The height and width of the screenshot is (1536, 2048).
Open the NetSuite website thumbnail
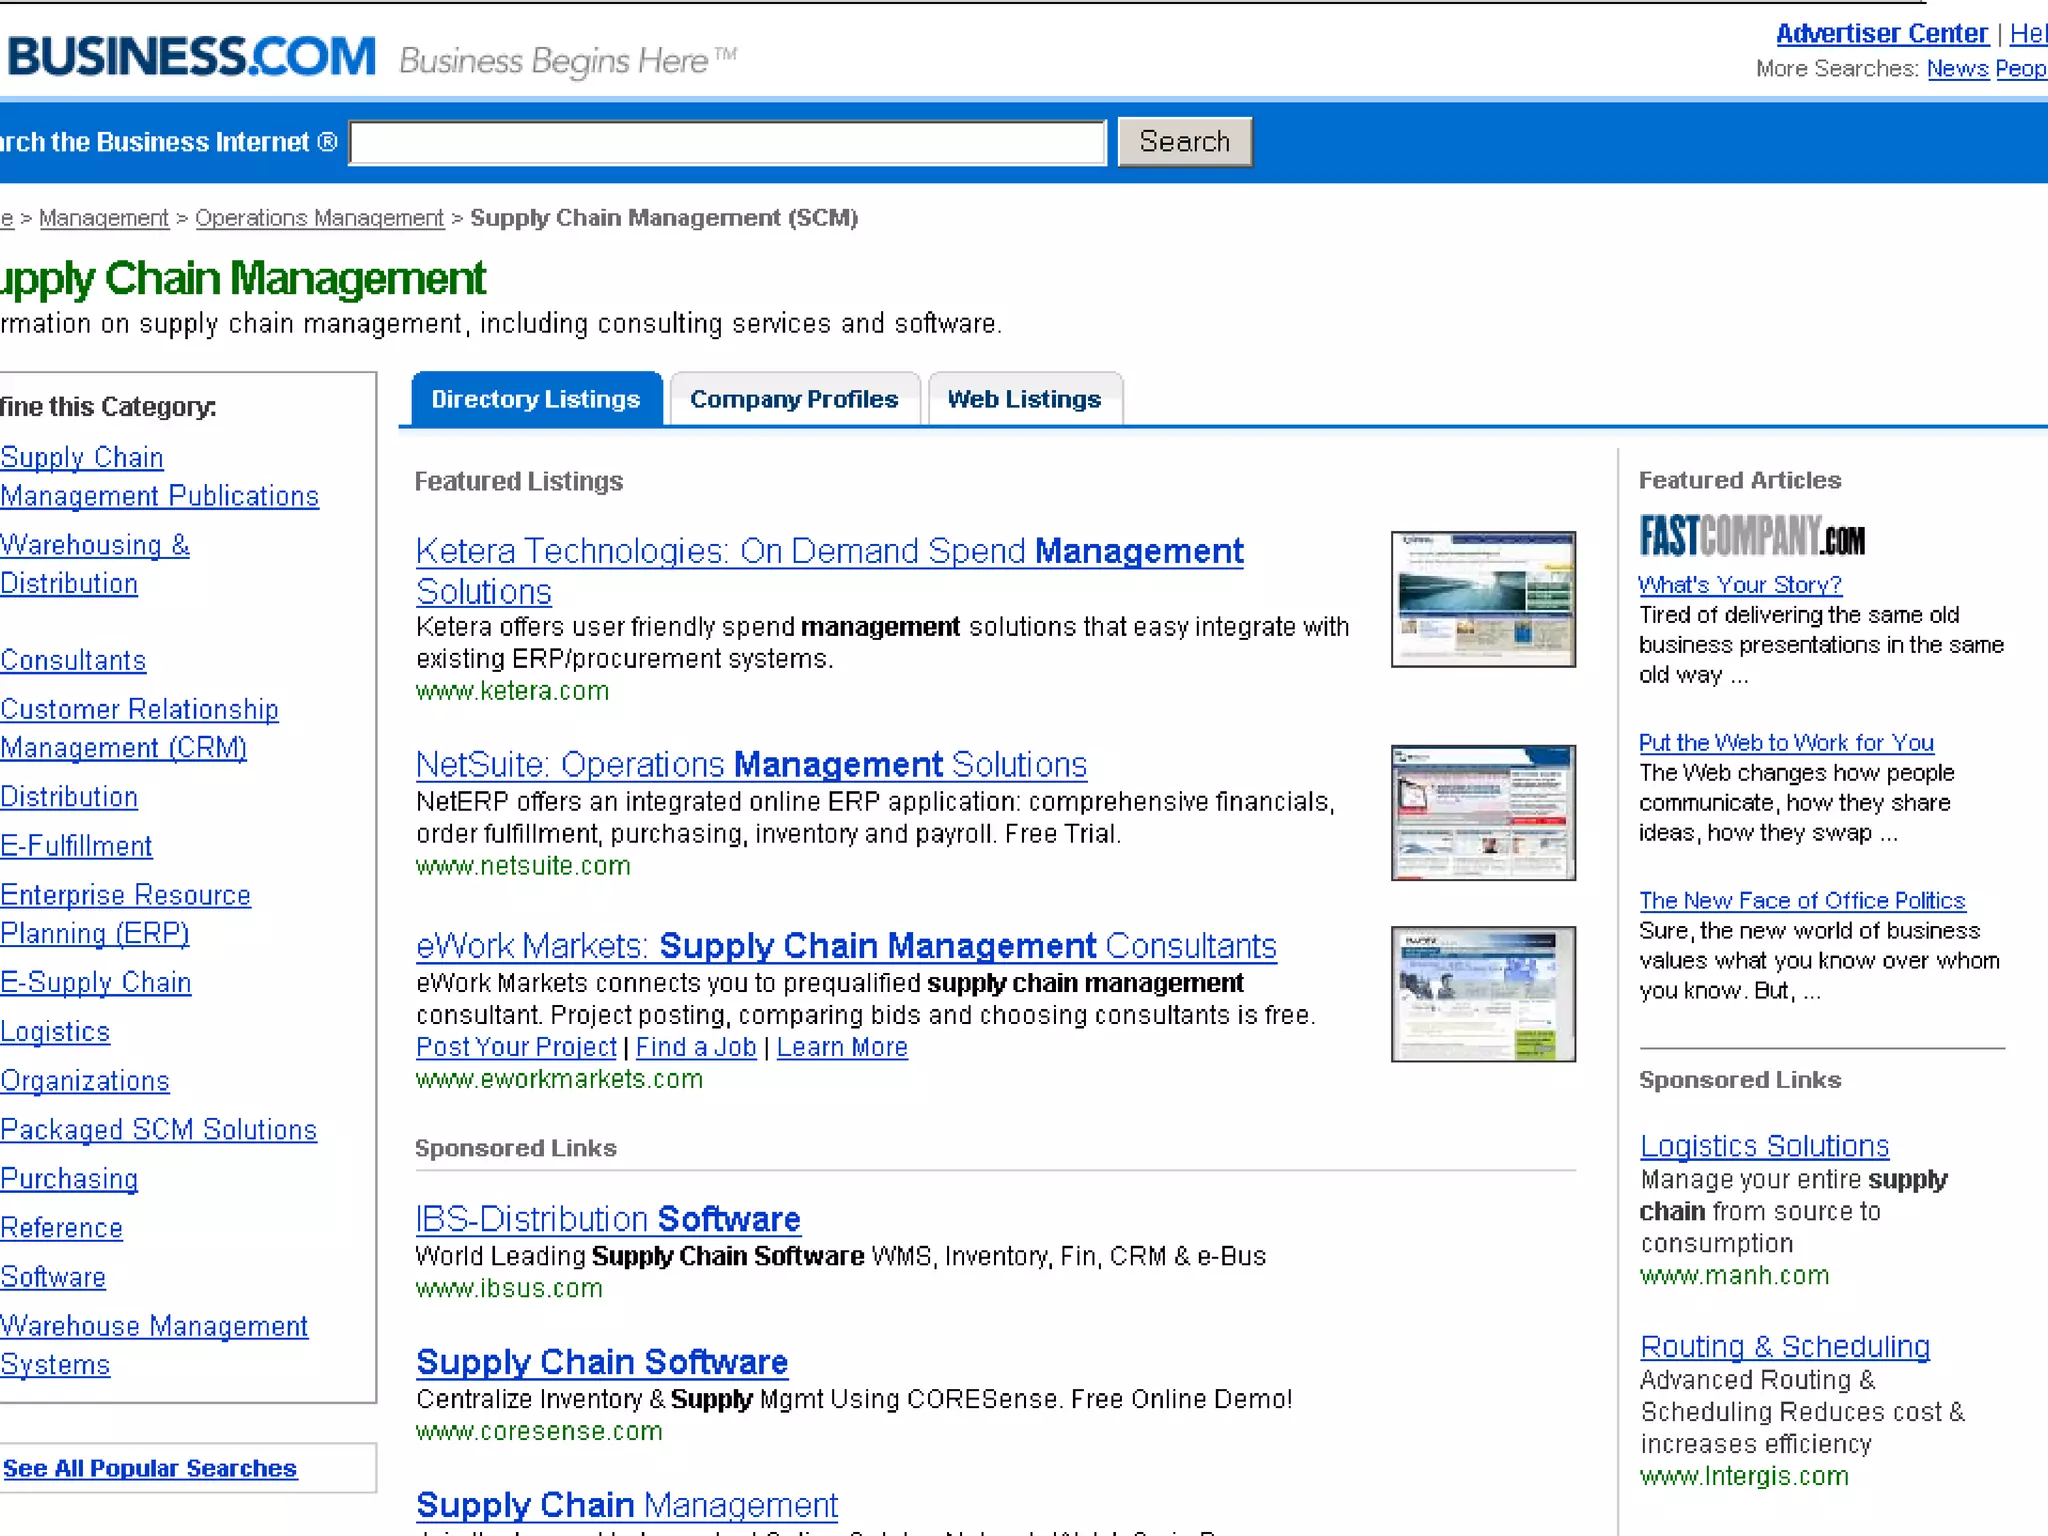1483,812
